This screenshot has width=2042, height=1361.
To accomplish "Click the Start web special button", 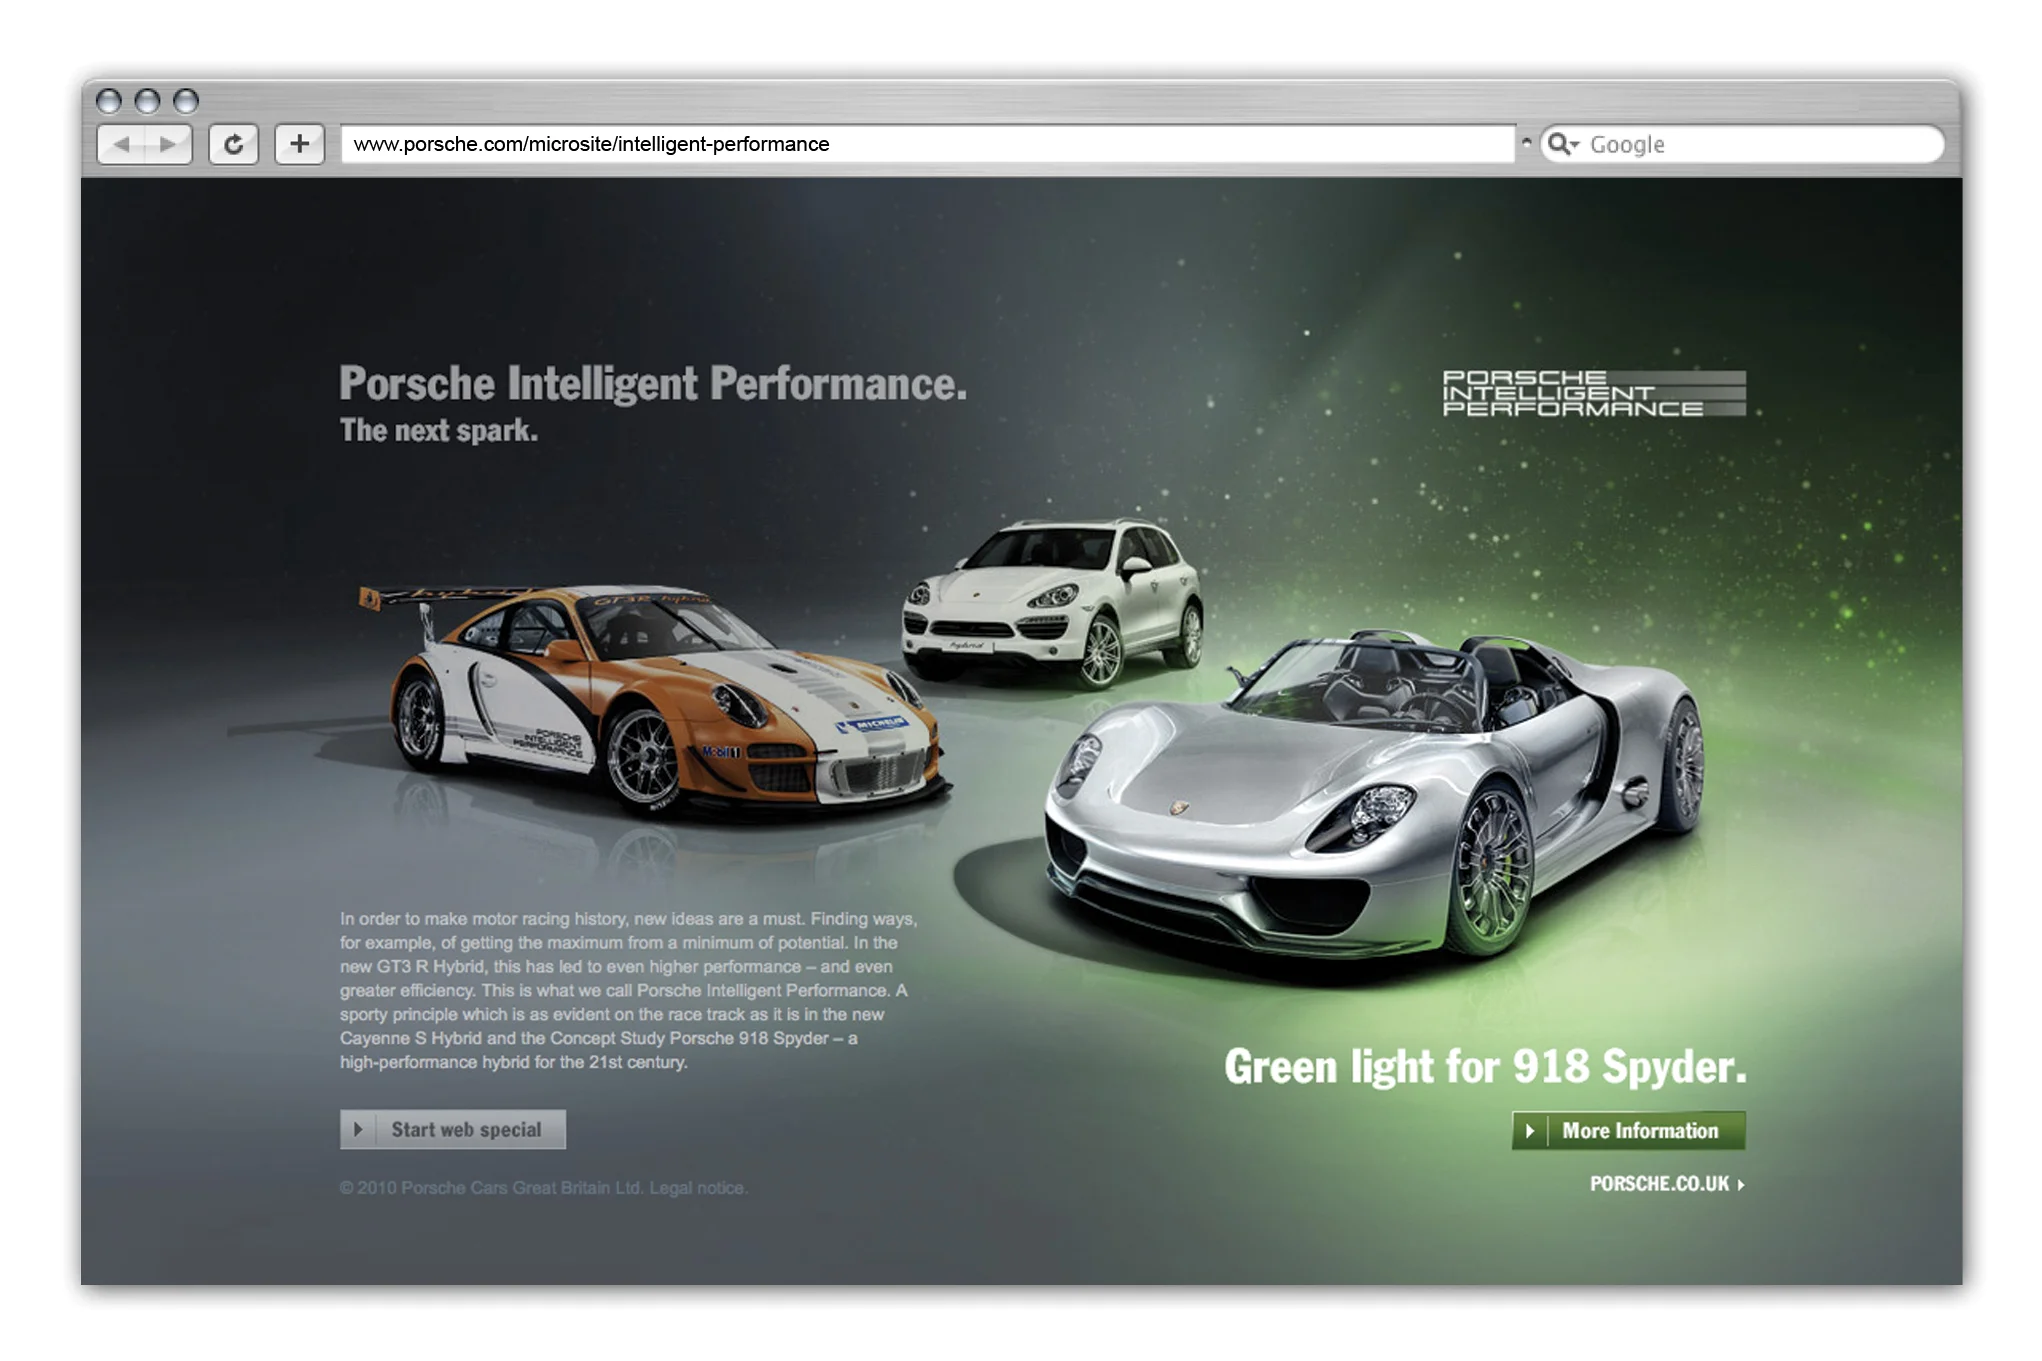I will pos(452,1129).
